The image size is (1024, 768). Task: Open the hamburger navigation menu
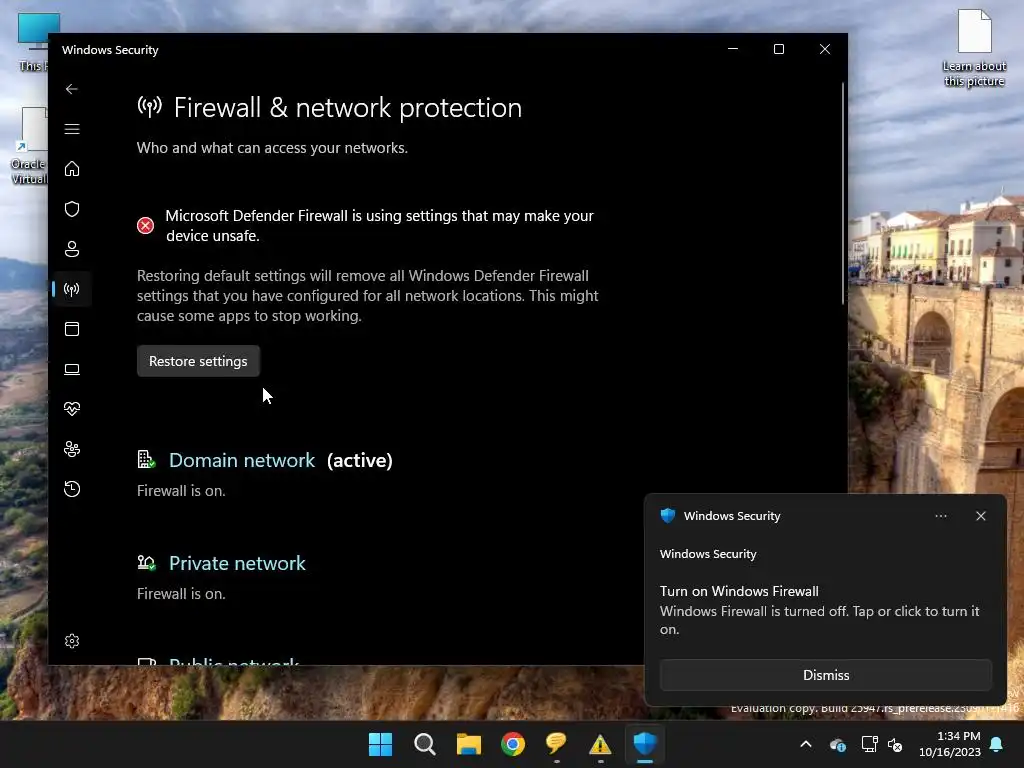[72, 129]
